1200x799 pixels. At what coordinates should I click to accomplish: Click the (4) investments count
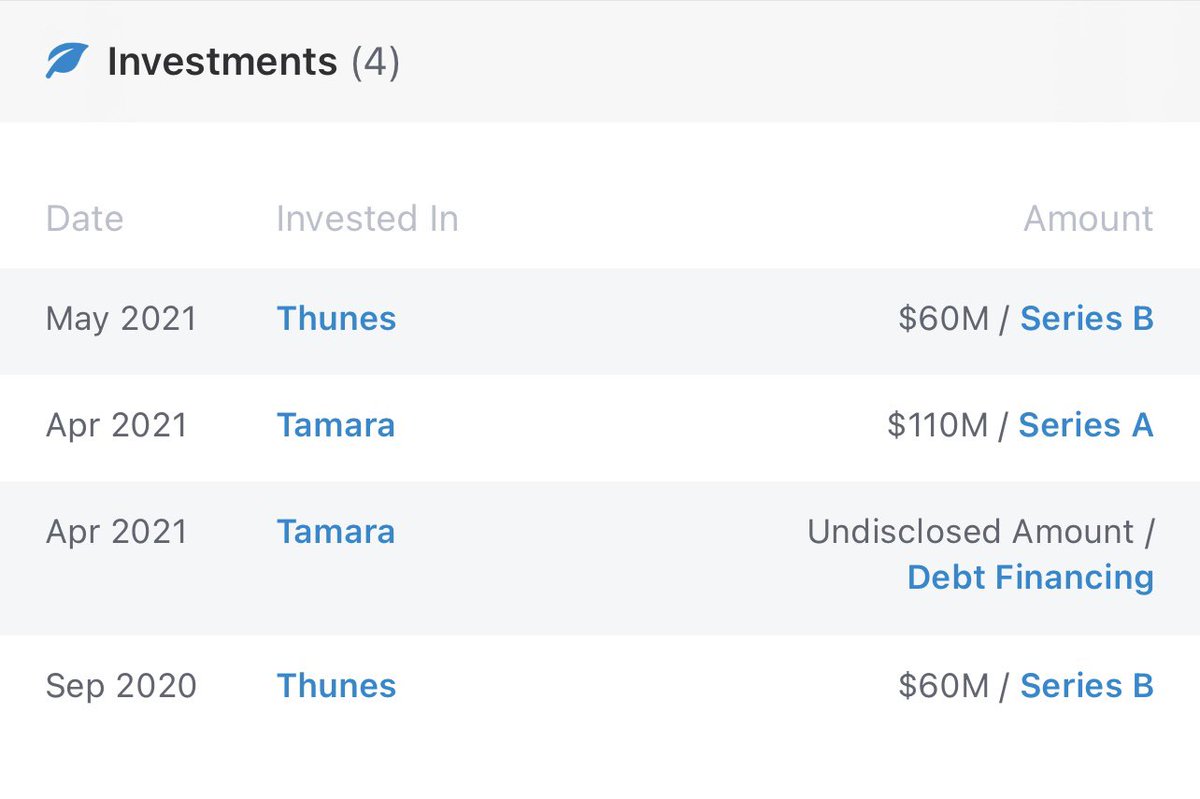point(375,62)
